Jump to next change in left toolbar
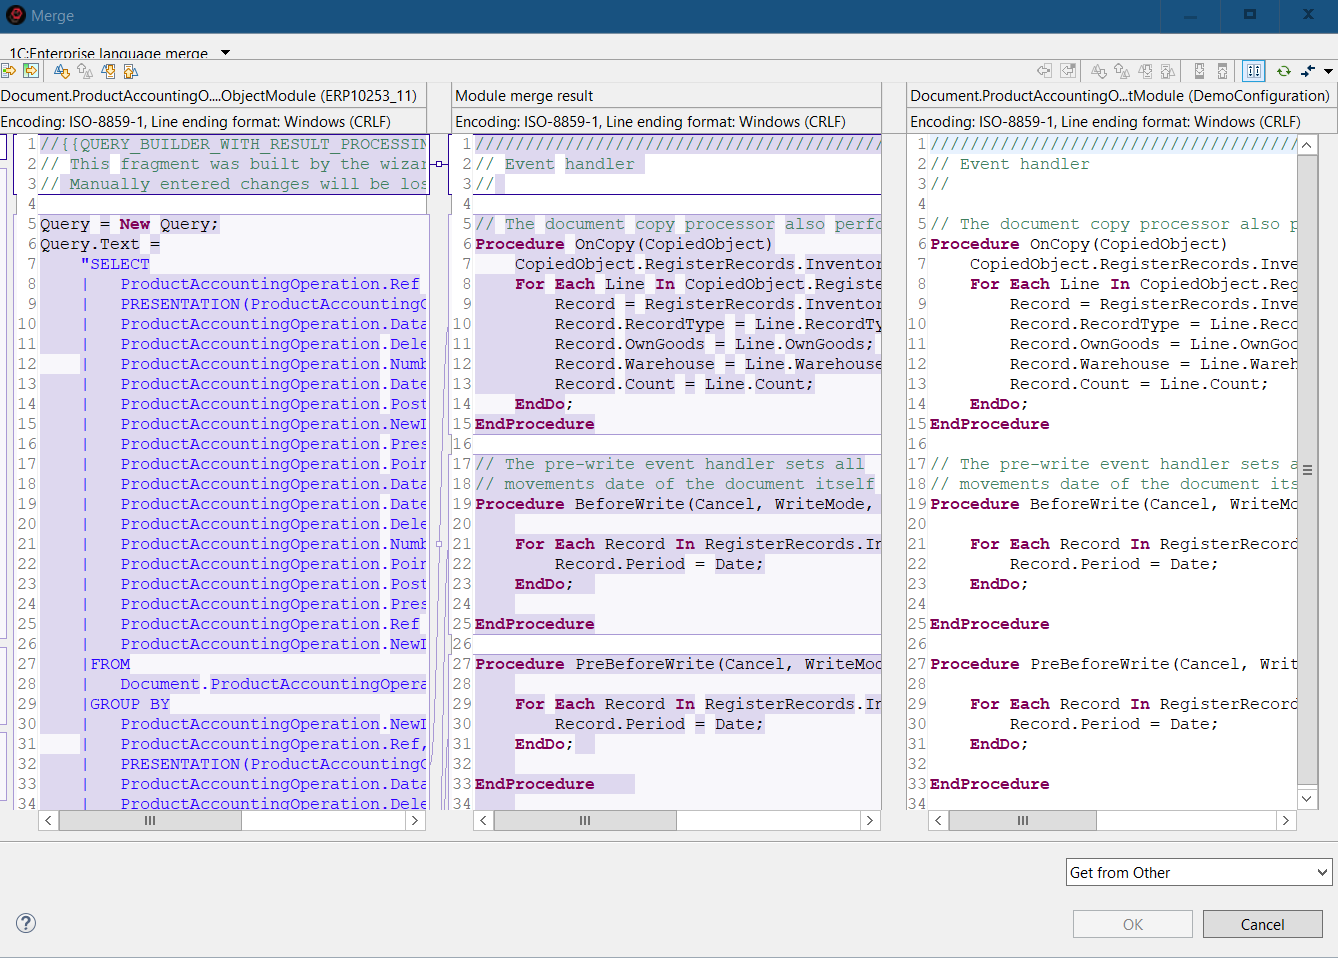Image resolution: width=1338 pixels, height=958 pixels. [x=108, y=71]
